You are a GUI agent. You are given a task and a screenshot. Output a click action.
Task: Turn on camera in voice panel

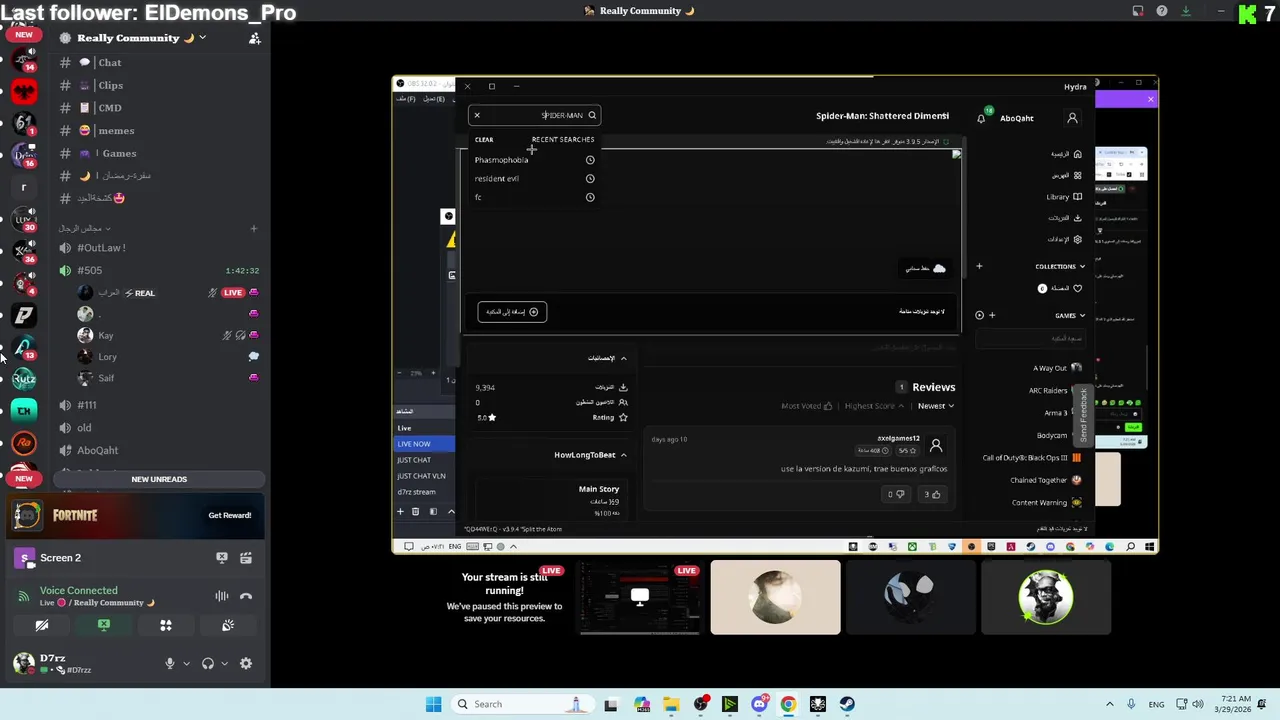42,625
